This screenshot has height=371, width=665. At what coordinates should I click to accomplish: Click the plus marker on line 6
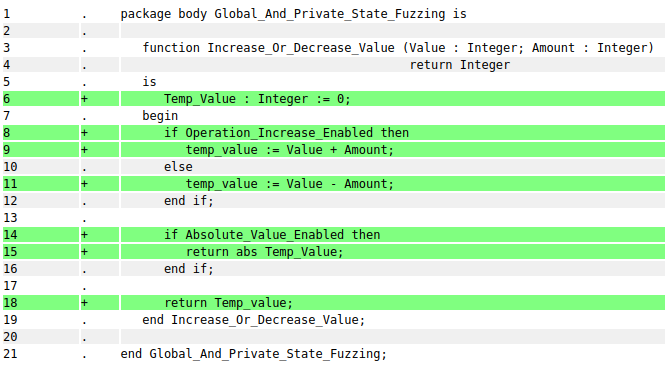point(84,99)
